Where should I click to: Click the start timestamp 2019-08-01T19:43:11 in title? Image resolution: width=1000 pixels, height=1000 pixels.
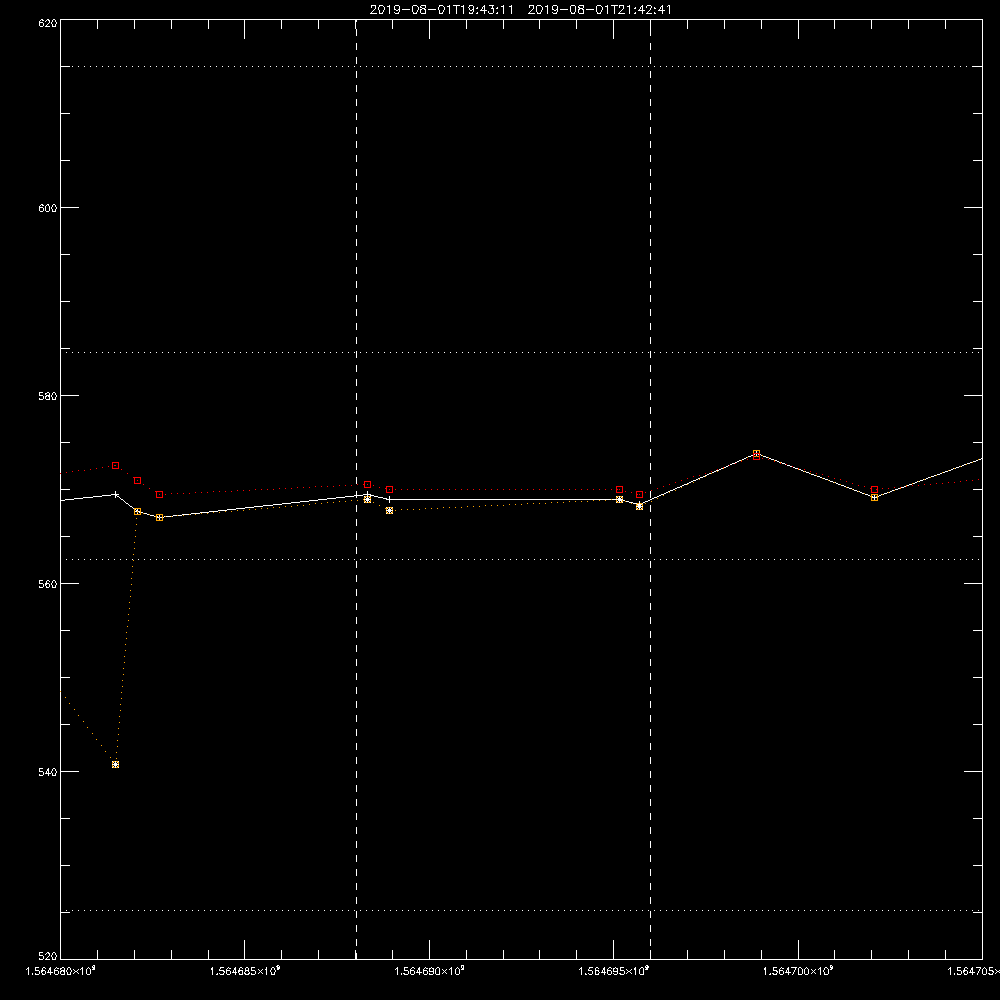tap(441, 10)
